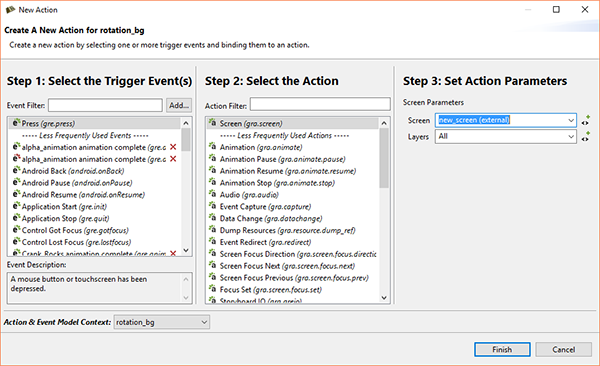
Task: Click the Android Pause event icon
Action: pyautogui.click(x=16, y=182)
